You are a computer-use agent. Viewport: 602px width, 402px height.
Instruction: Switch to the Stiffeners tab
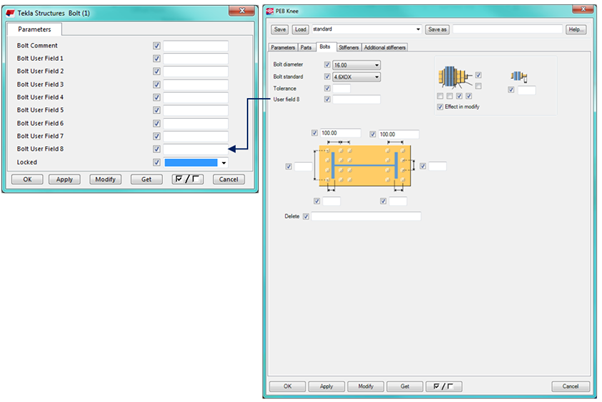click(346, 47)
